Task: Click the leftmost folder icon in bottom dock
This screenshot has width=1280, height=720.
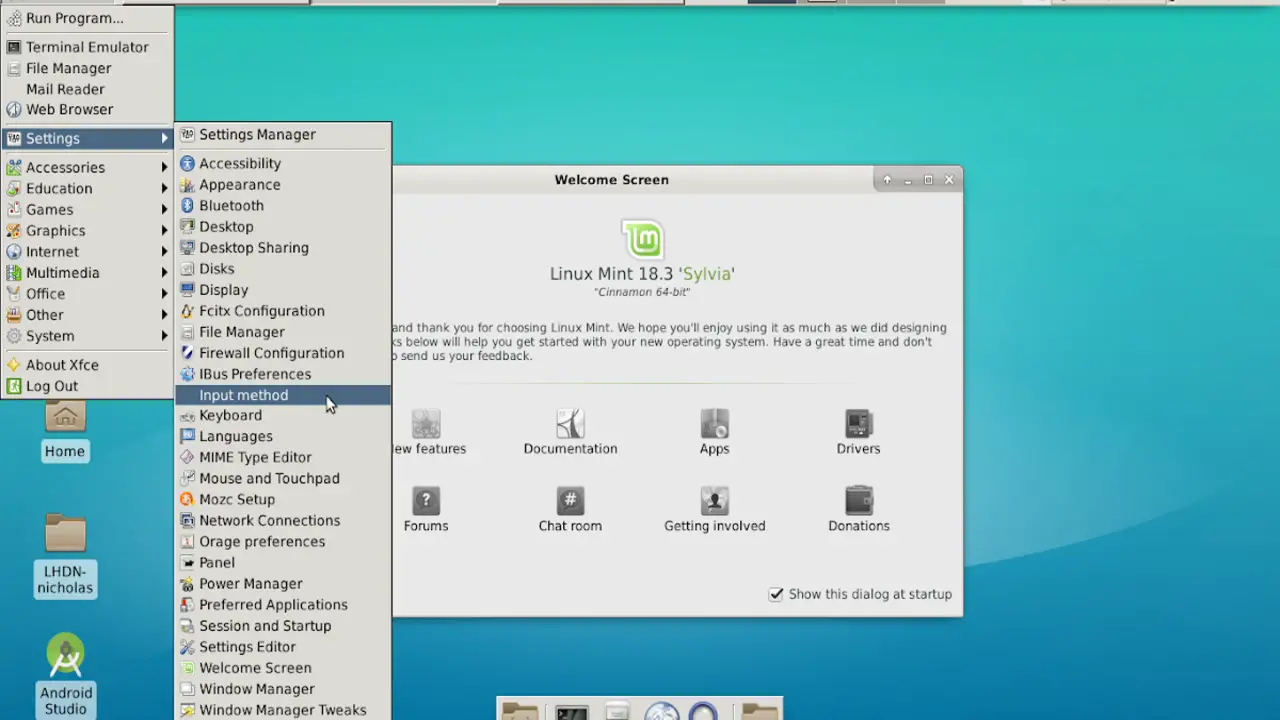Action: point(520,711)
